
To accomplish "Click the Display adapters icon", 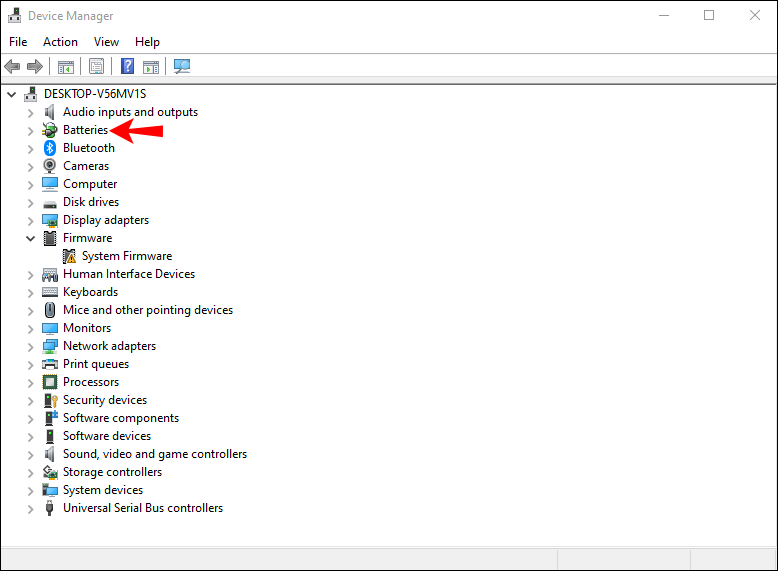I will tap(50, 220).
